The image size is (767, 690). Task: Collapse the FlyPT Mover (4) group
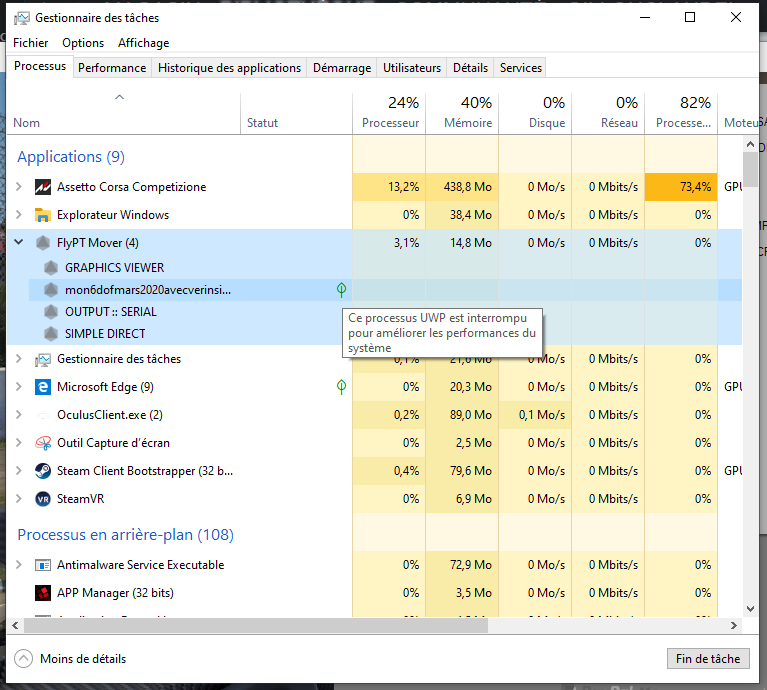point(19,242)
